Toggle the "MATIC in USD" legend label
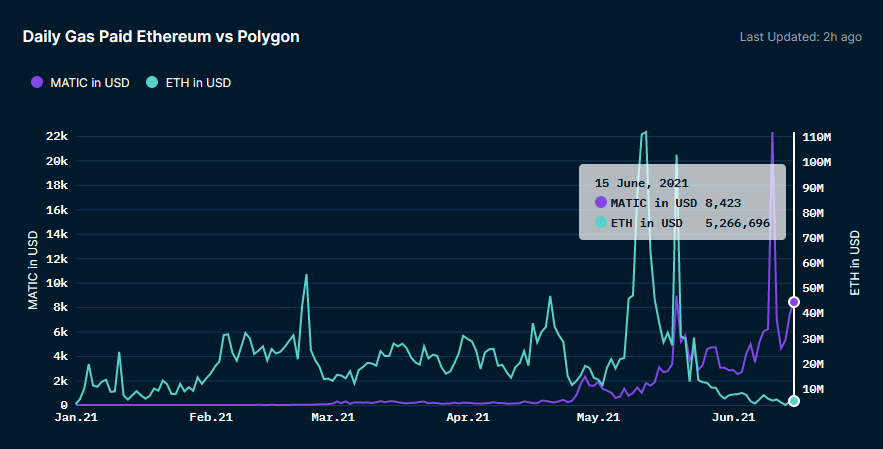 tap(90, 82)
